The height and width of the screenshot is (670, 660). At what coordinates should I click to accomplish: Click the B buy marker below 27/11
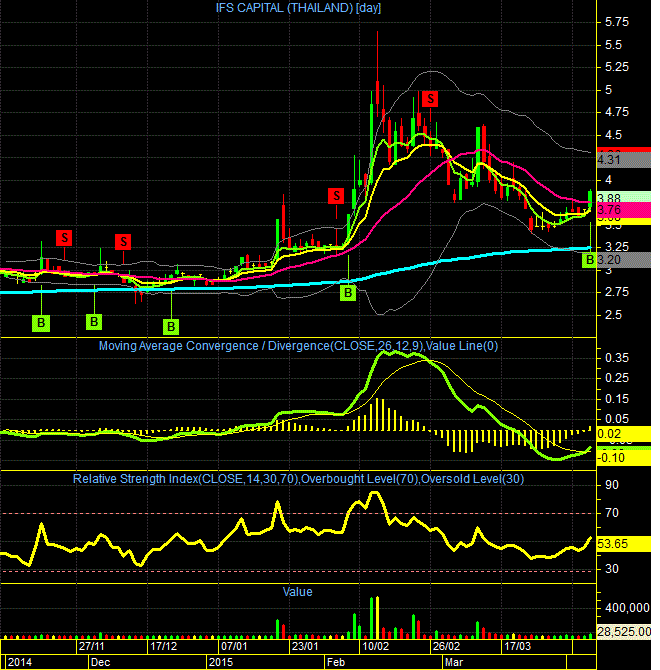94,322
